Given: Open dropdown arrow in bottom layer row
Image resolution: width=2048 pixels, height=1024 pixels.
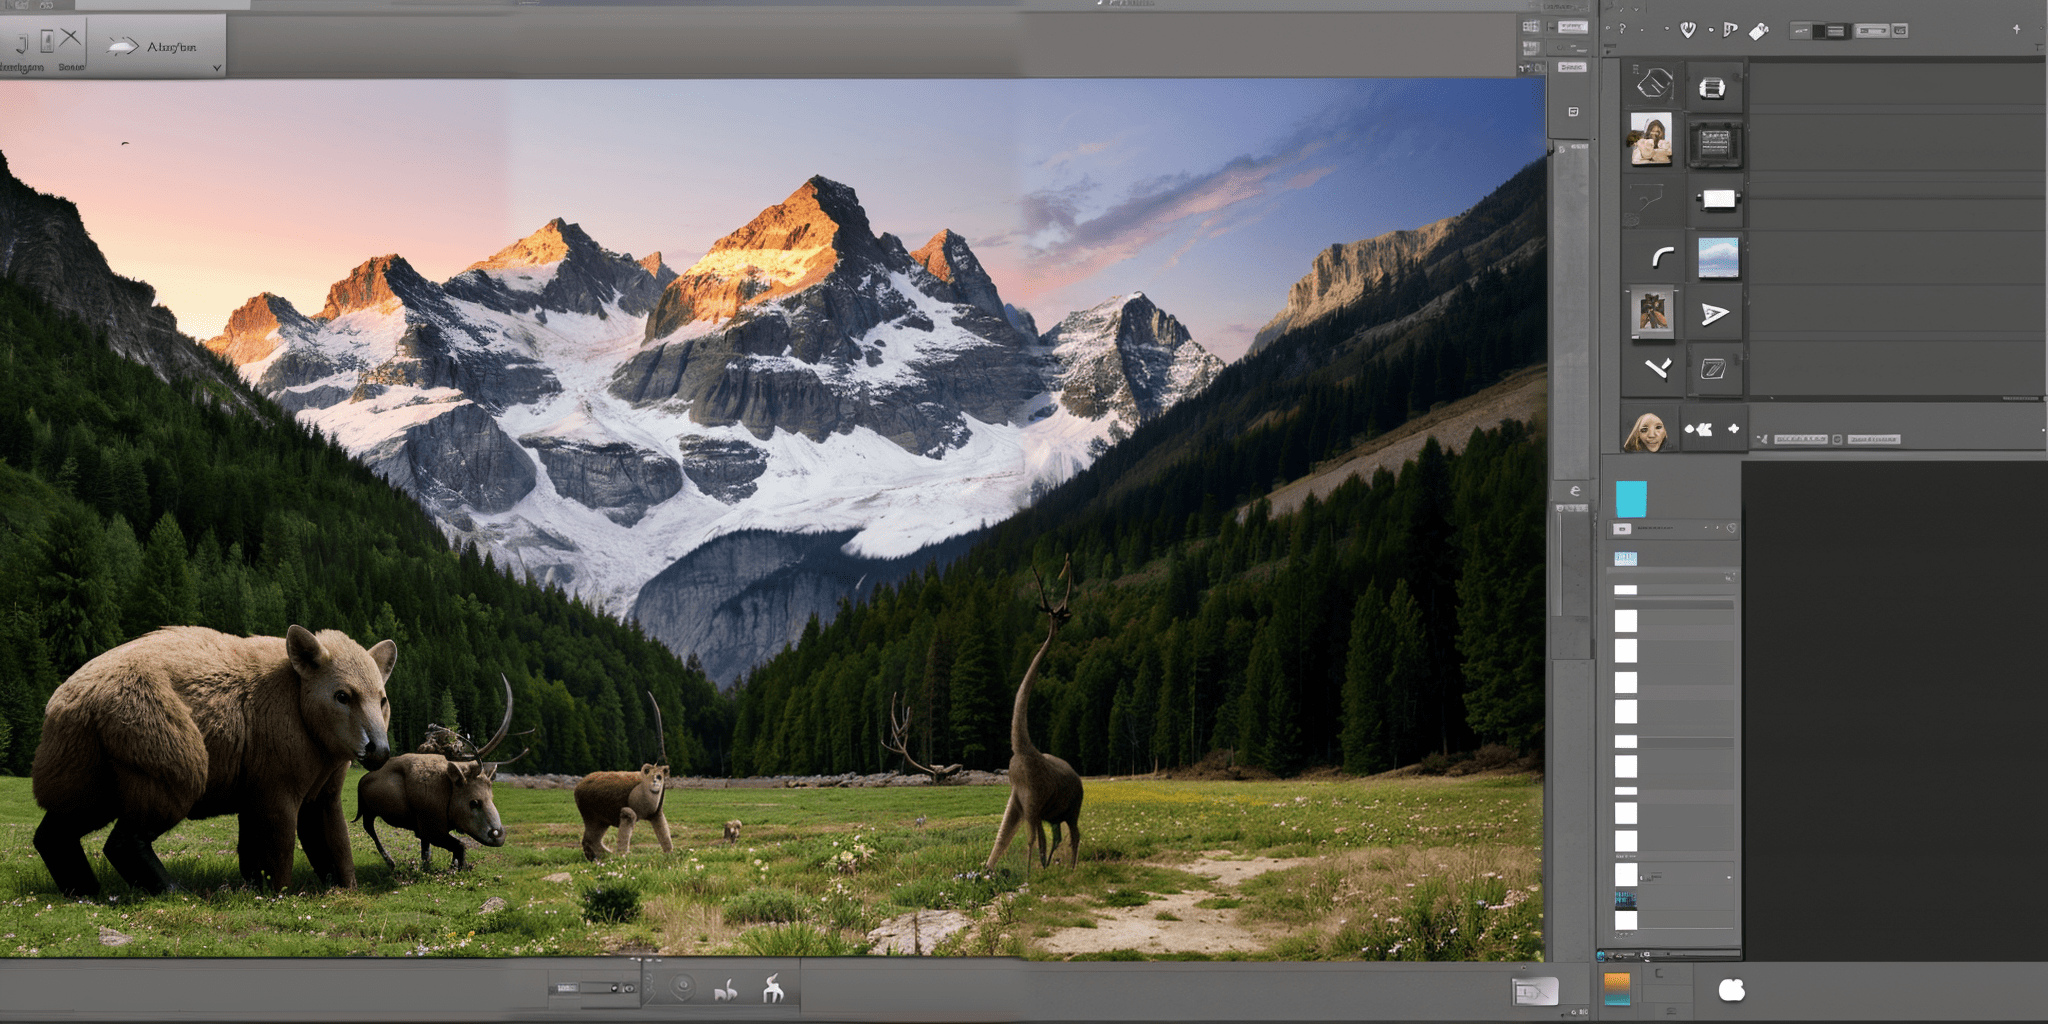Looking at the screenshot, I should pos(1729,878).
